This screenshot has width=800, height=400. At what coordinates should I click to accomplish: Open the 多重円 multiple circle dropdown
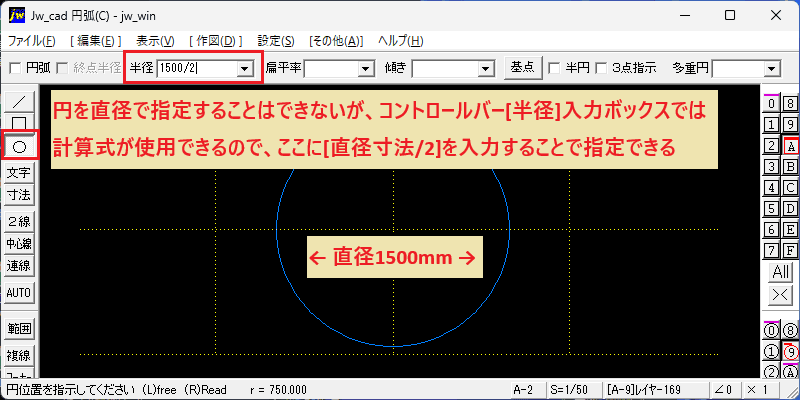(x=770, y=68)
